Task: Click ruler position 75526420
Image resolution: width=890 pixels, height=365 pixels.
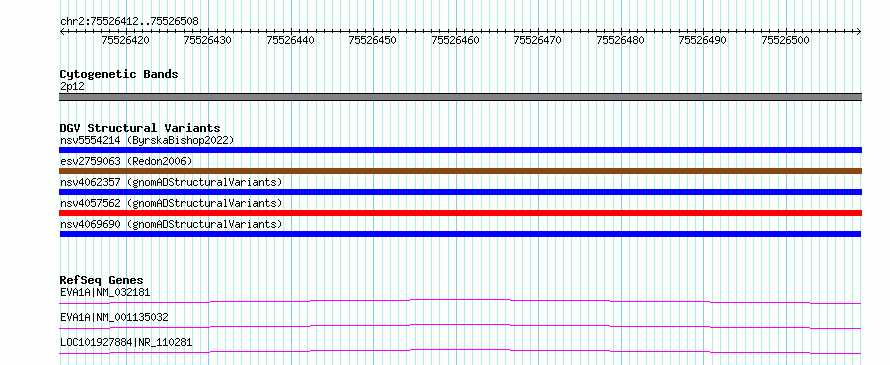Action: 125,41
